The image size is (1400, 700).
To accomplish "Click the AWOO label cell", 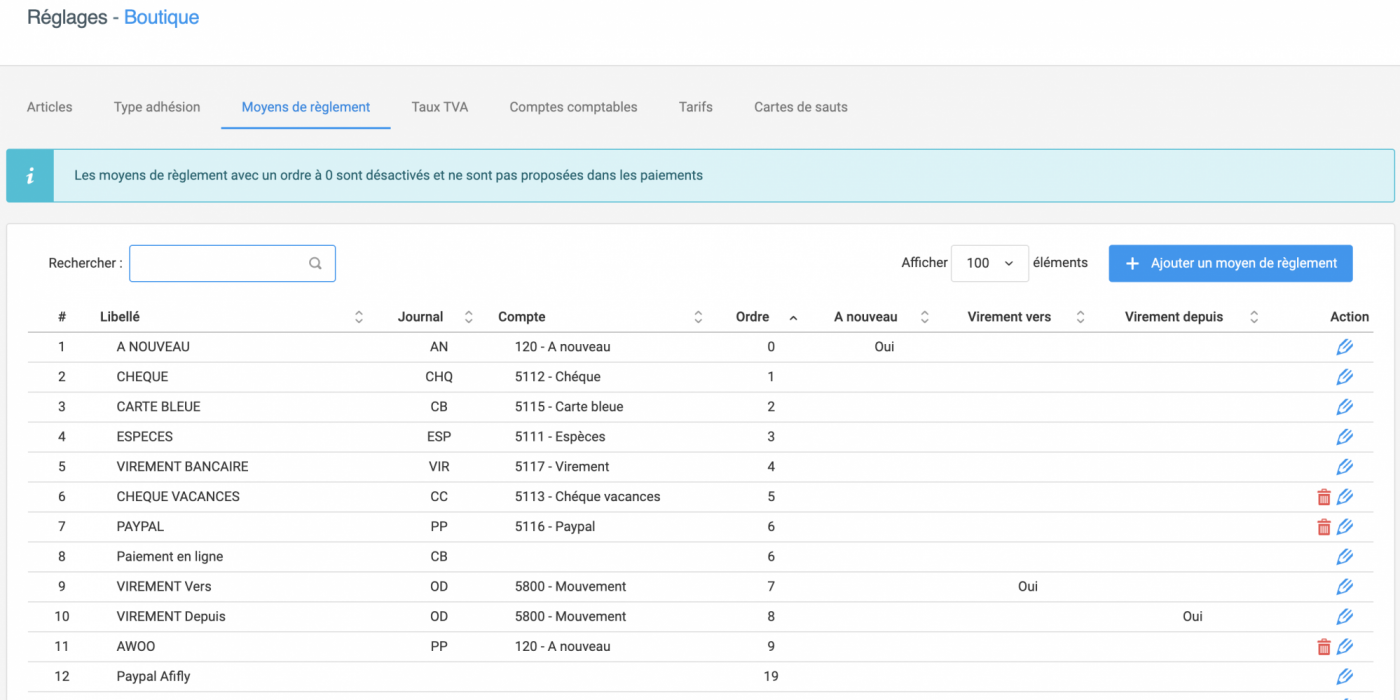I will point(136,647).
